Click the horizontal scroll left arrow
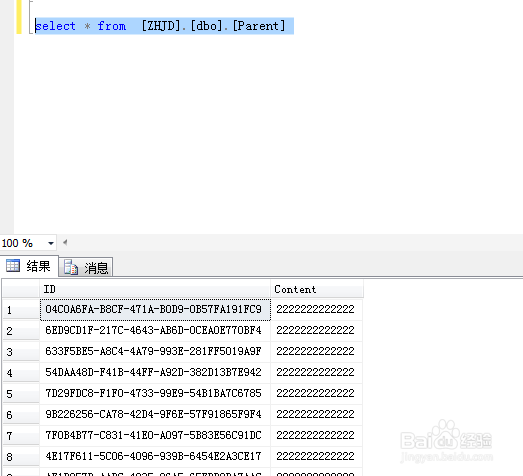The image size is (523, 476). coord(65,243)
